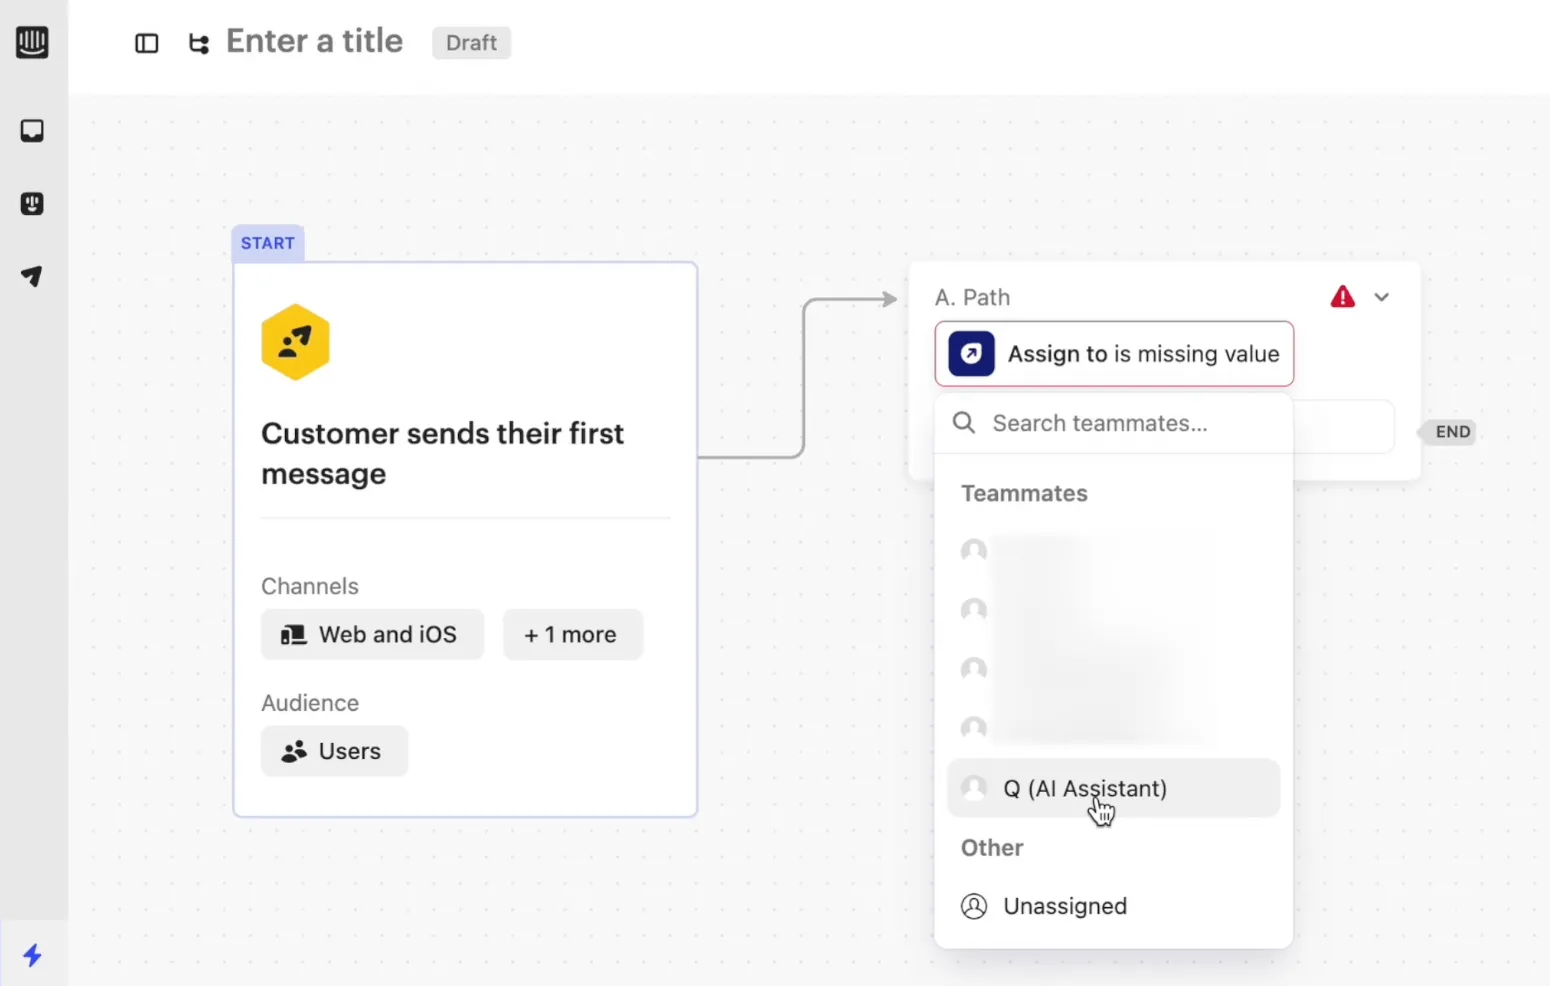Click the yellow hexagon trigger icon
This screenshot has width=1550, height=986.
[295, 342]
